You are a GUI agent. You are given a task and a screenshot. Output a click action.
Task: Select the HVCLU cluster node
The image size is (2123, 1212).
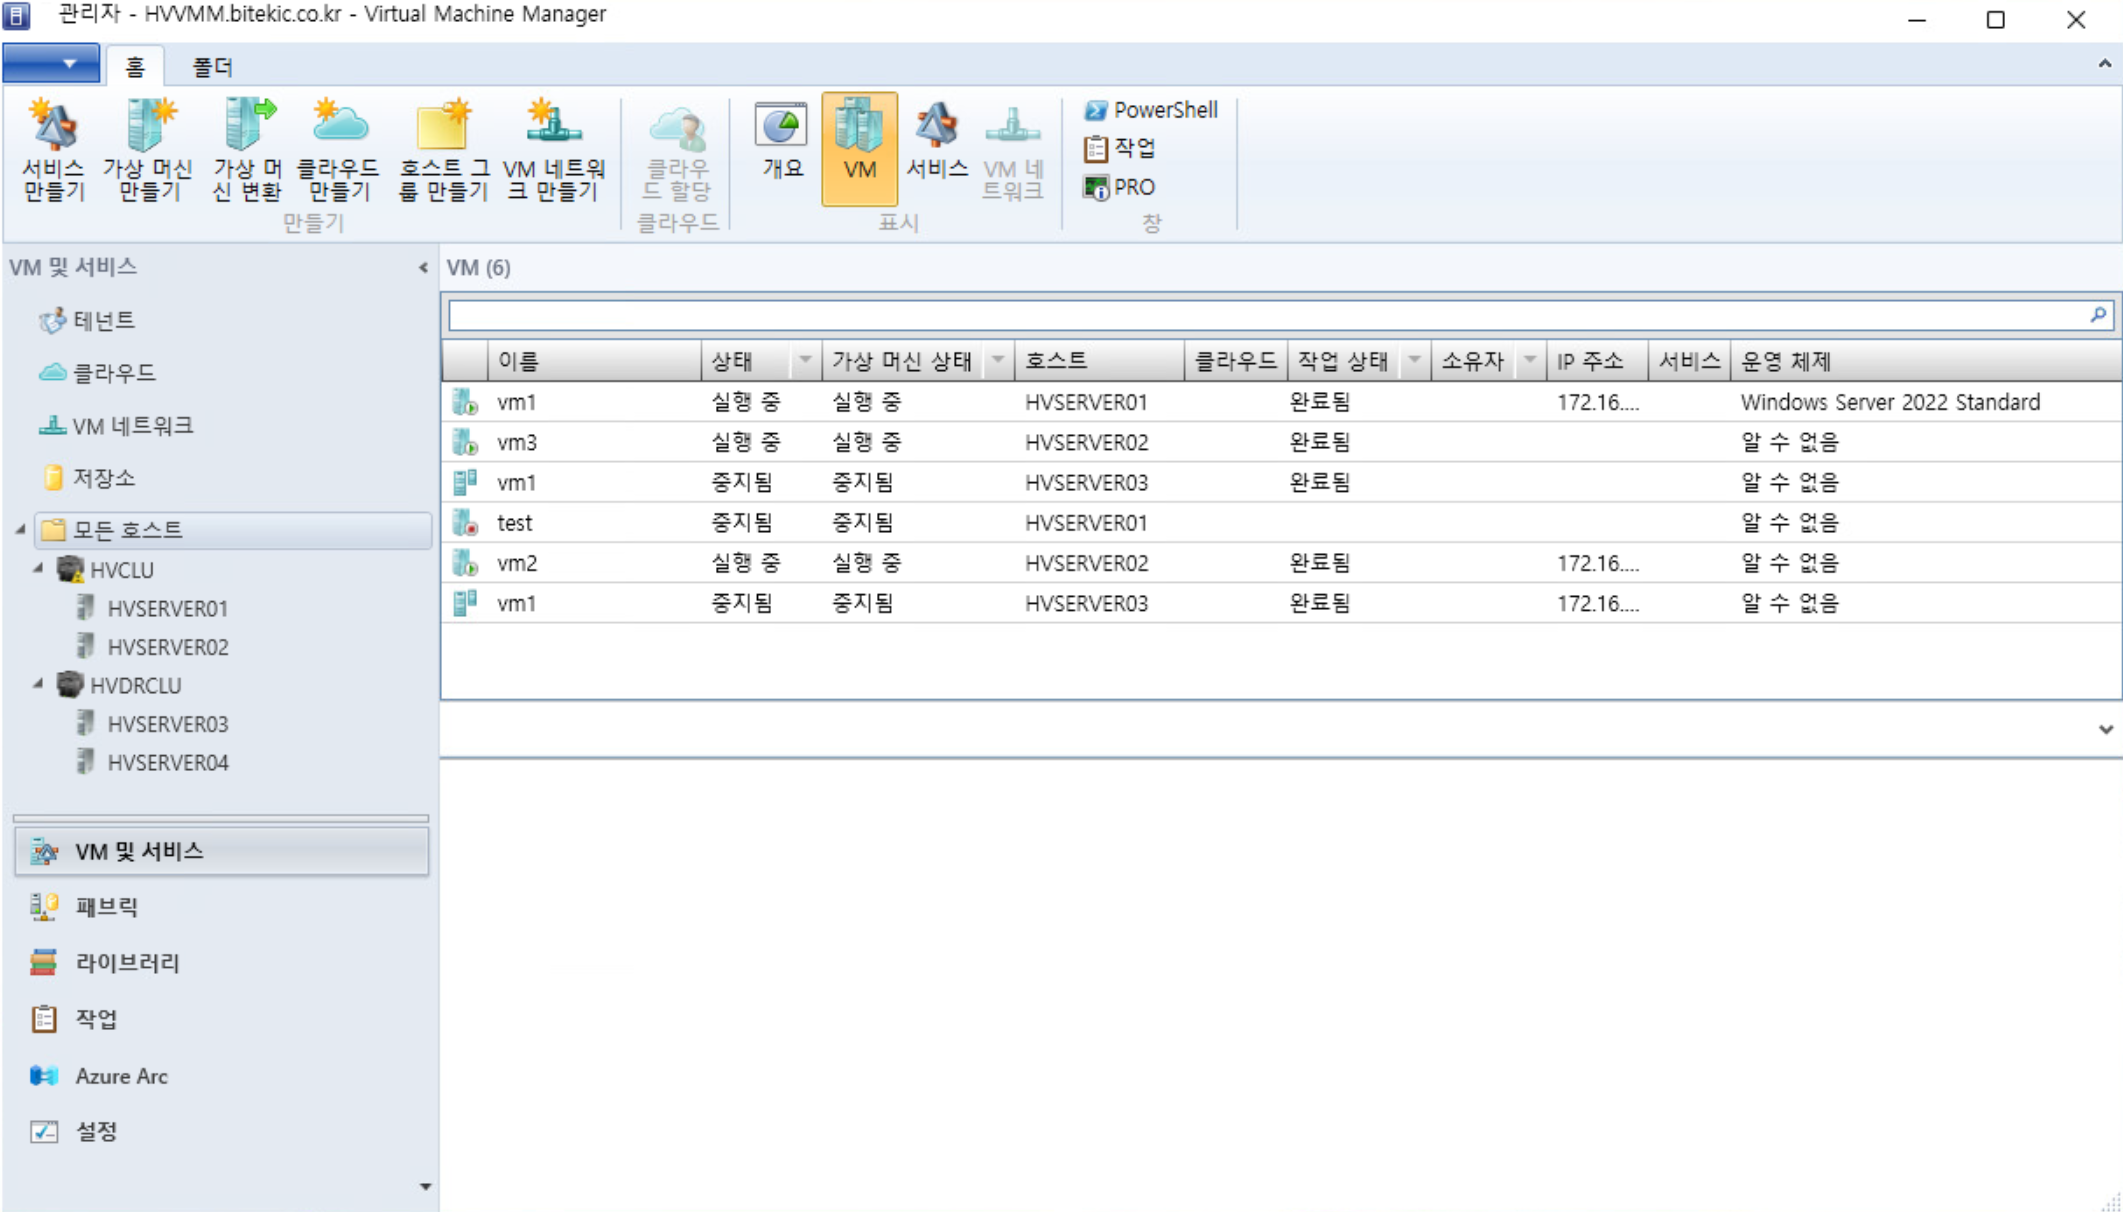click(106, 570)
